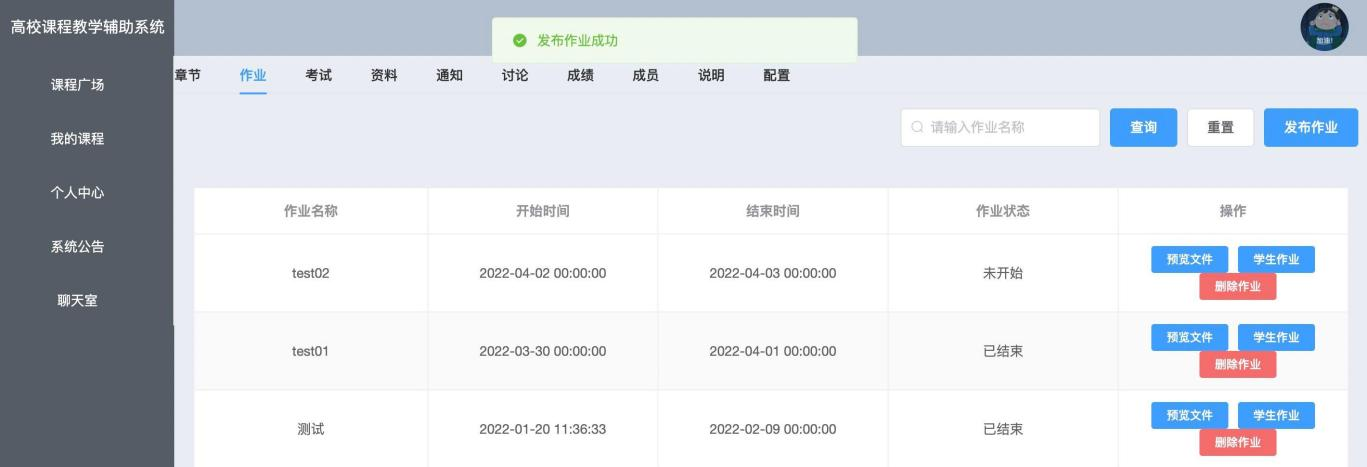Image resolution: width=1367 pixels, height=467 pixels.
Task: Go to the 通知 tab
Action: (x=450, y=75)
